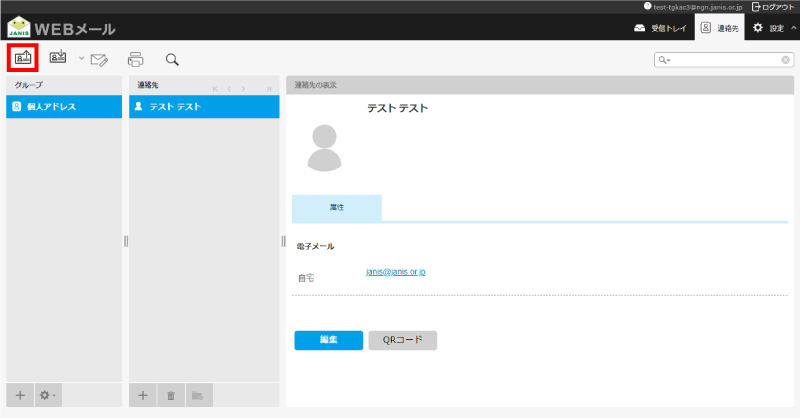Screen dimensions: 800x418
Task: Go to last page of contacts
Action: point(269,89)
